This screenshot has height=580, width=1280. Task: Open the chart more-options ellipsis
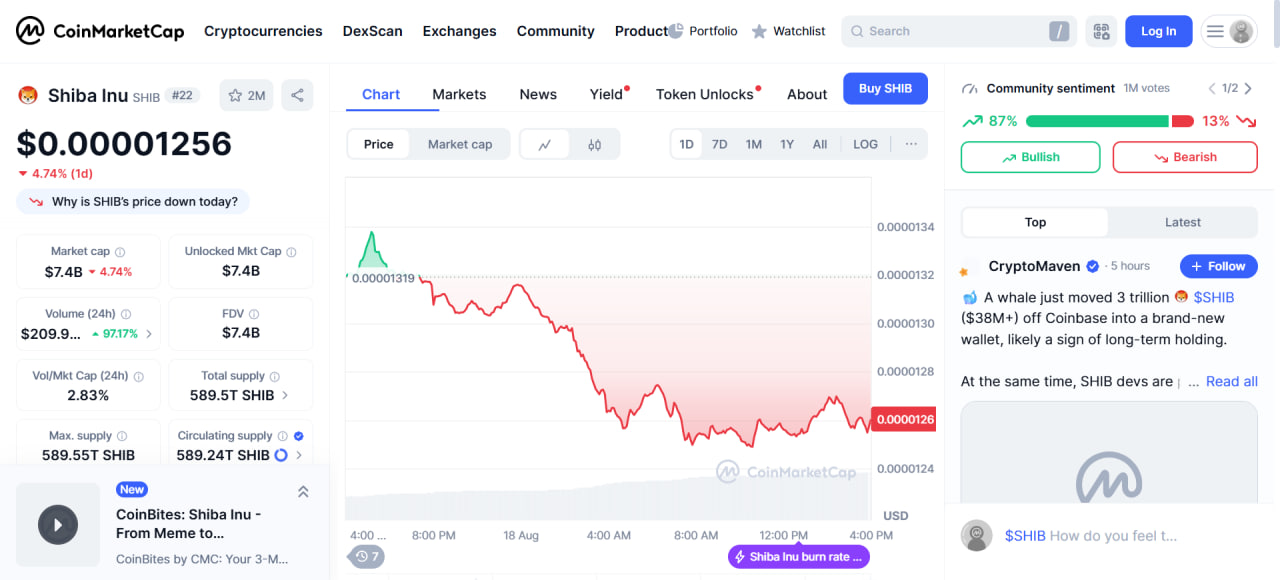(x=911, y=144)
